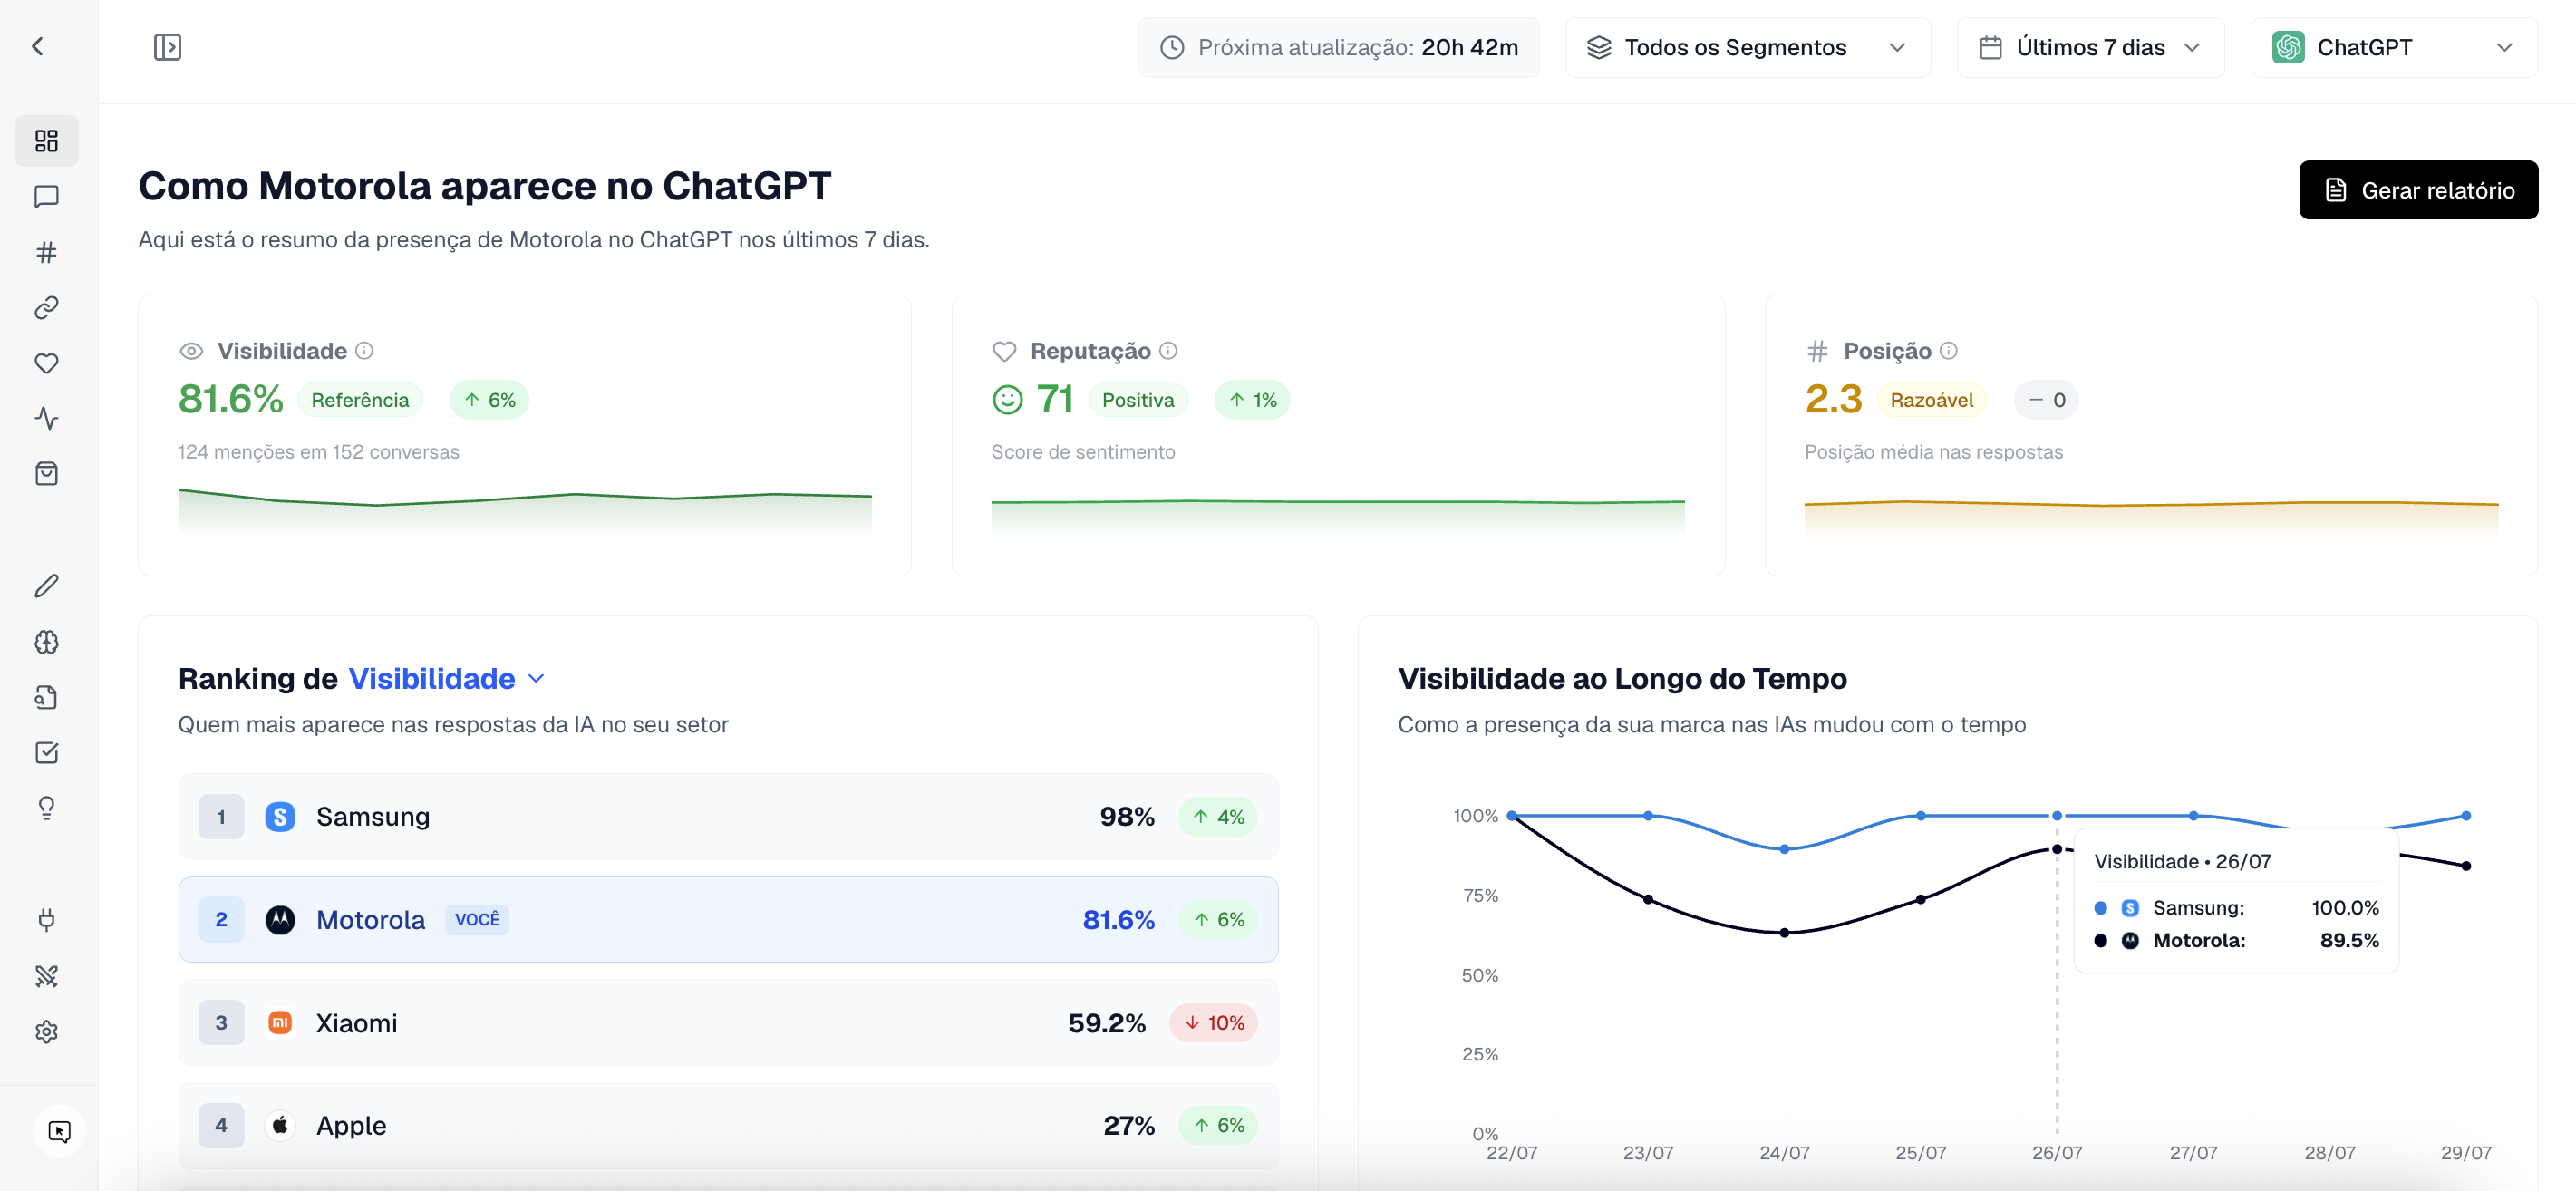Click the cursor feedback bubble icon

[x=59, y=1132]
